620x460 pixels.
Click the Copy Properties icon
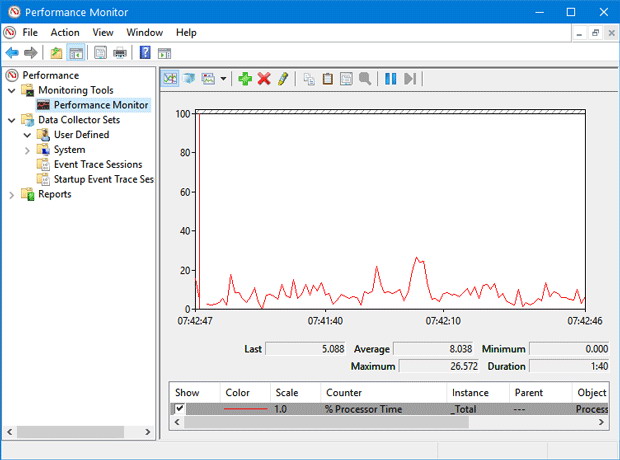coord(309,79)
